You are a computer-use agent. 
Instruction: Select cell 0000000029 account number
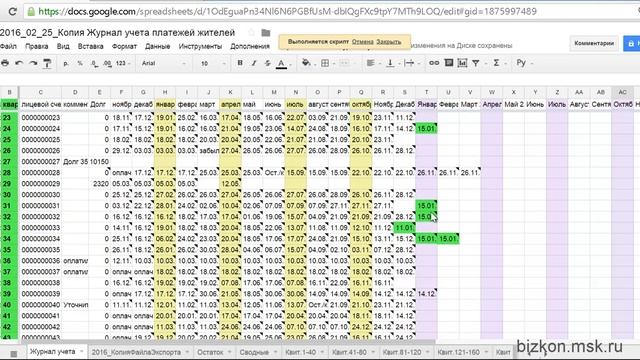41,184
